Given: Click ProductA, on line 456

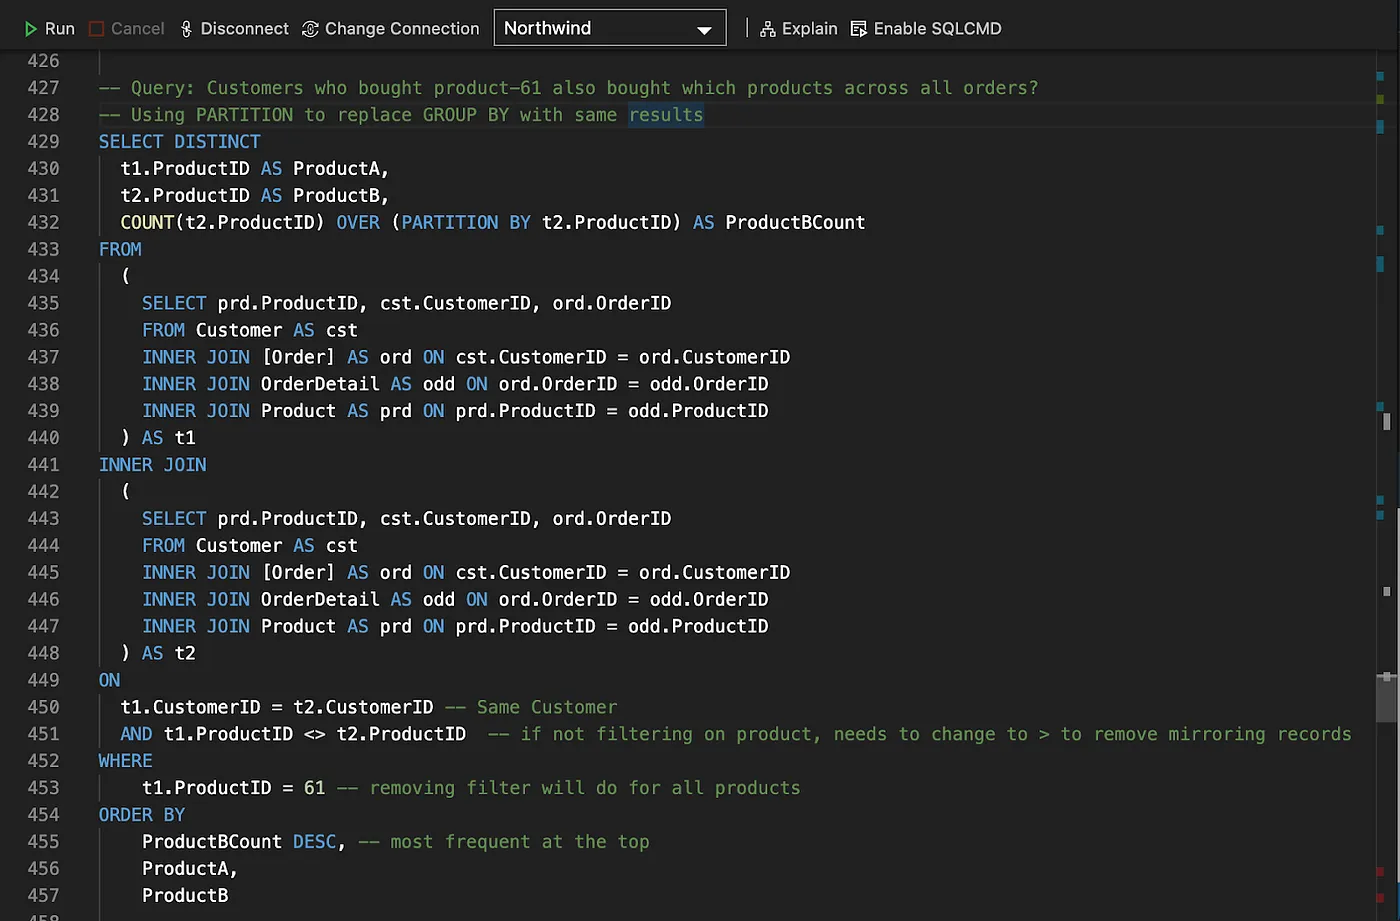Looking at the screenshot, I should tap(190, 869).
